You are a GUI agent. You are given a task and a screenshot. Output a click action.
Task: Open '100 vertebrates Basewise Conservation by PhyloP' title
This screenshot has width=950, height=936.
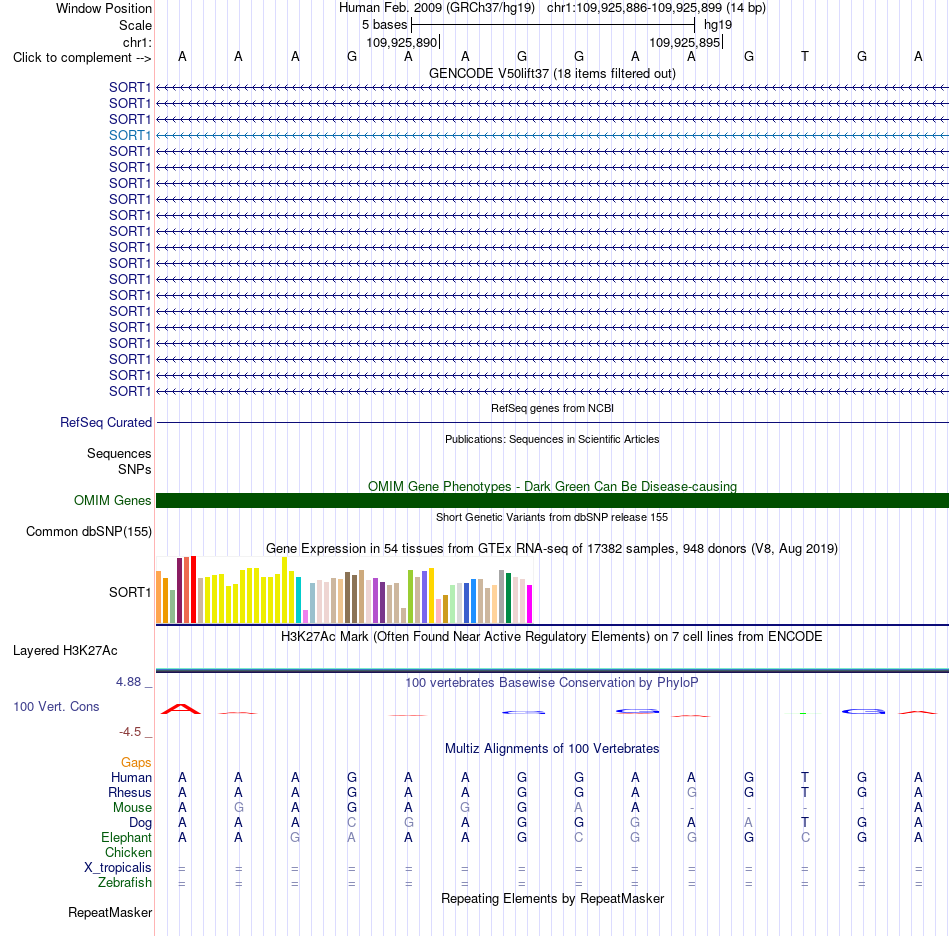(x=552, y=683)
